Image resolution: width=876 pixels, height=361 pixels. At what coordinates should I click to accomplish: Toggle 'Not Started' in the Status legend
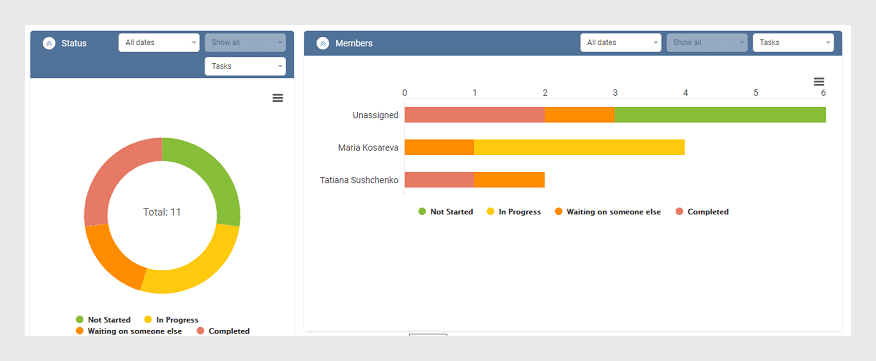point(103,320)
